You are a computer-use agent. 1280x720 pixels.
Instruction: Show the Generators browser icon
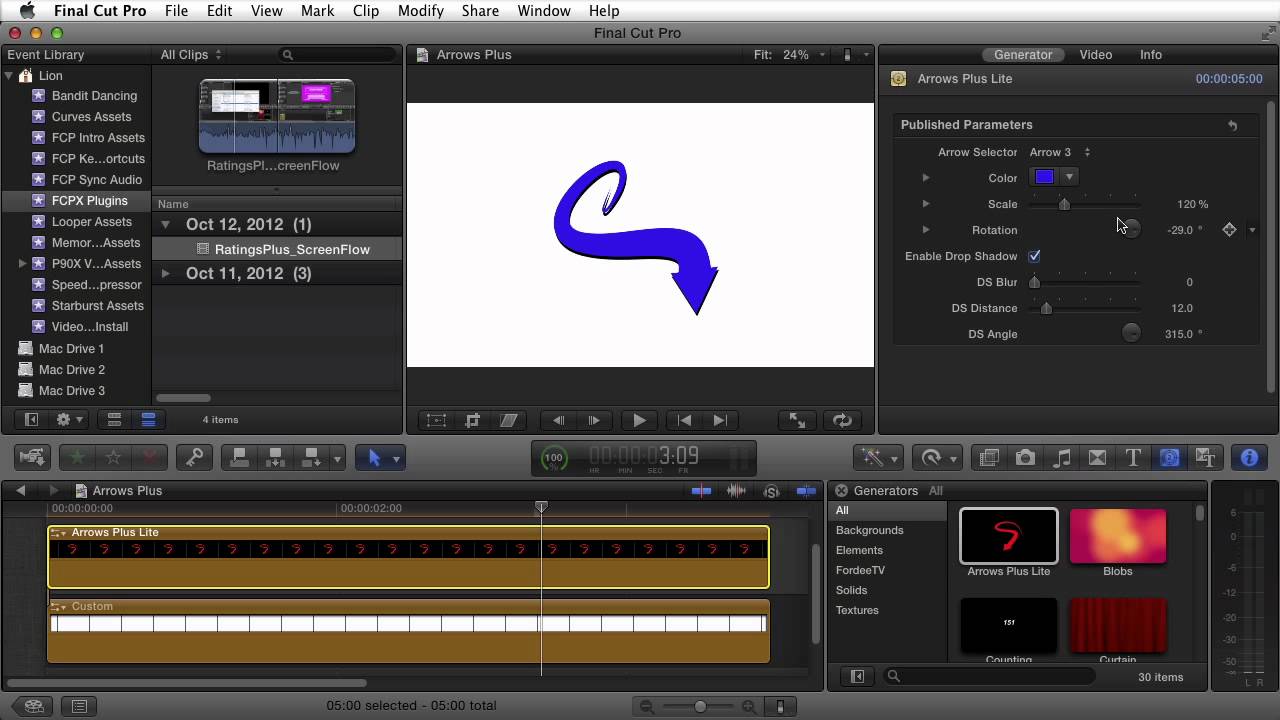tap(1169, 458)
